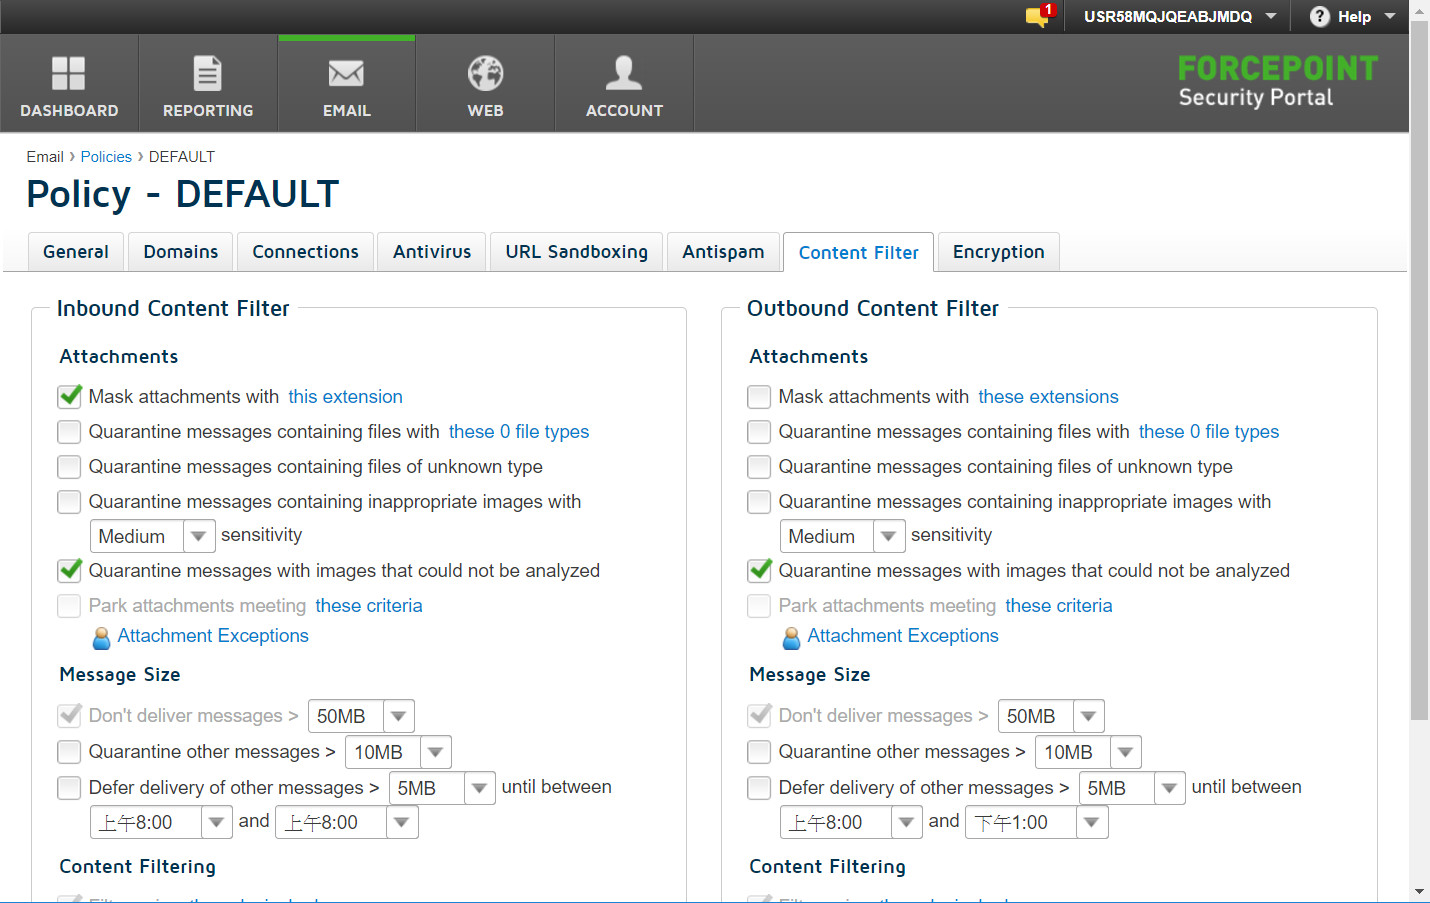1430x903 pixels.
Task: Click the Help question mark icon
Action: pyautogui.click(x=1320, y=16)
